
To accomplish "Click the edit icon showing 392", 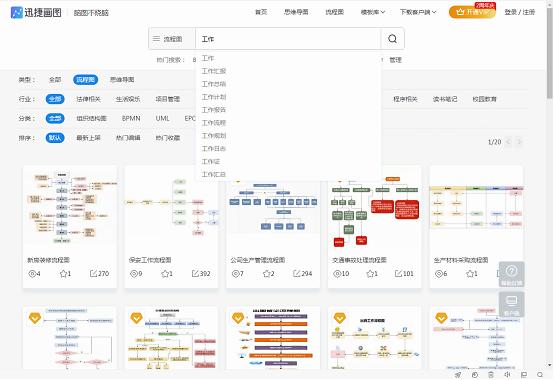I will 195,273.
